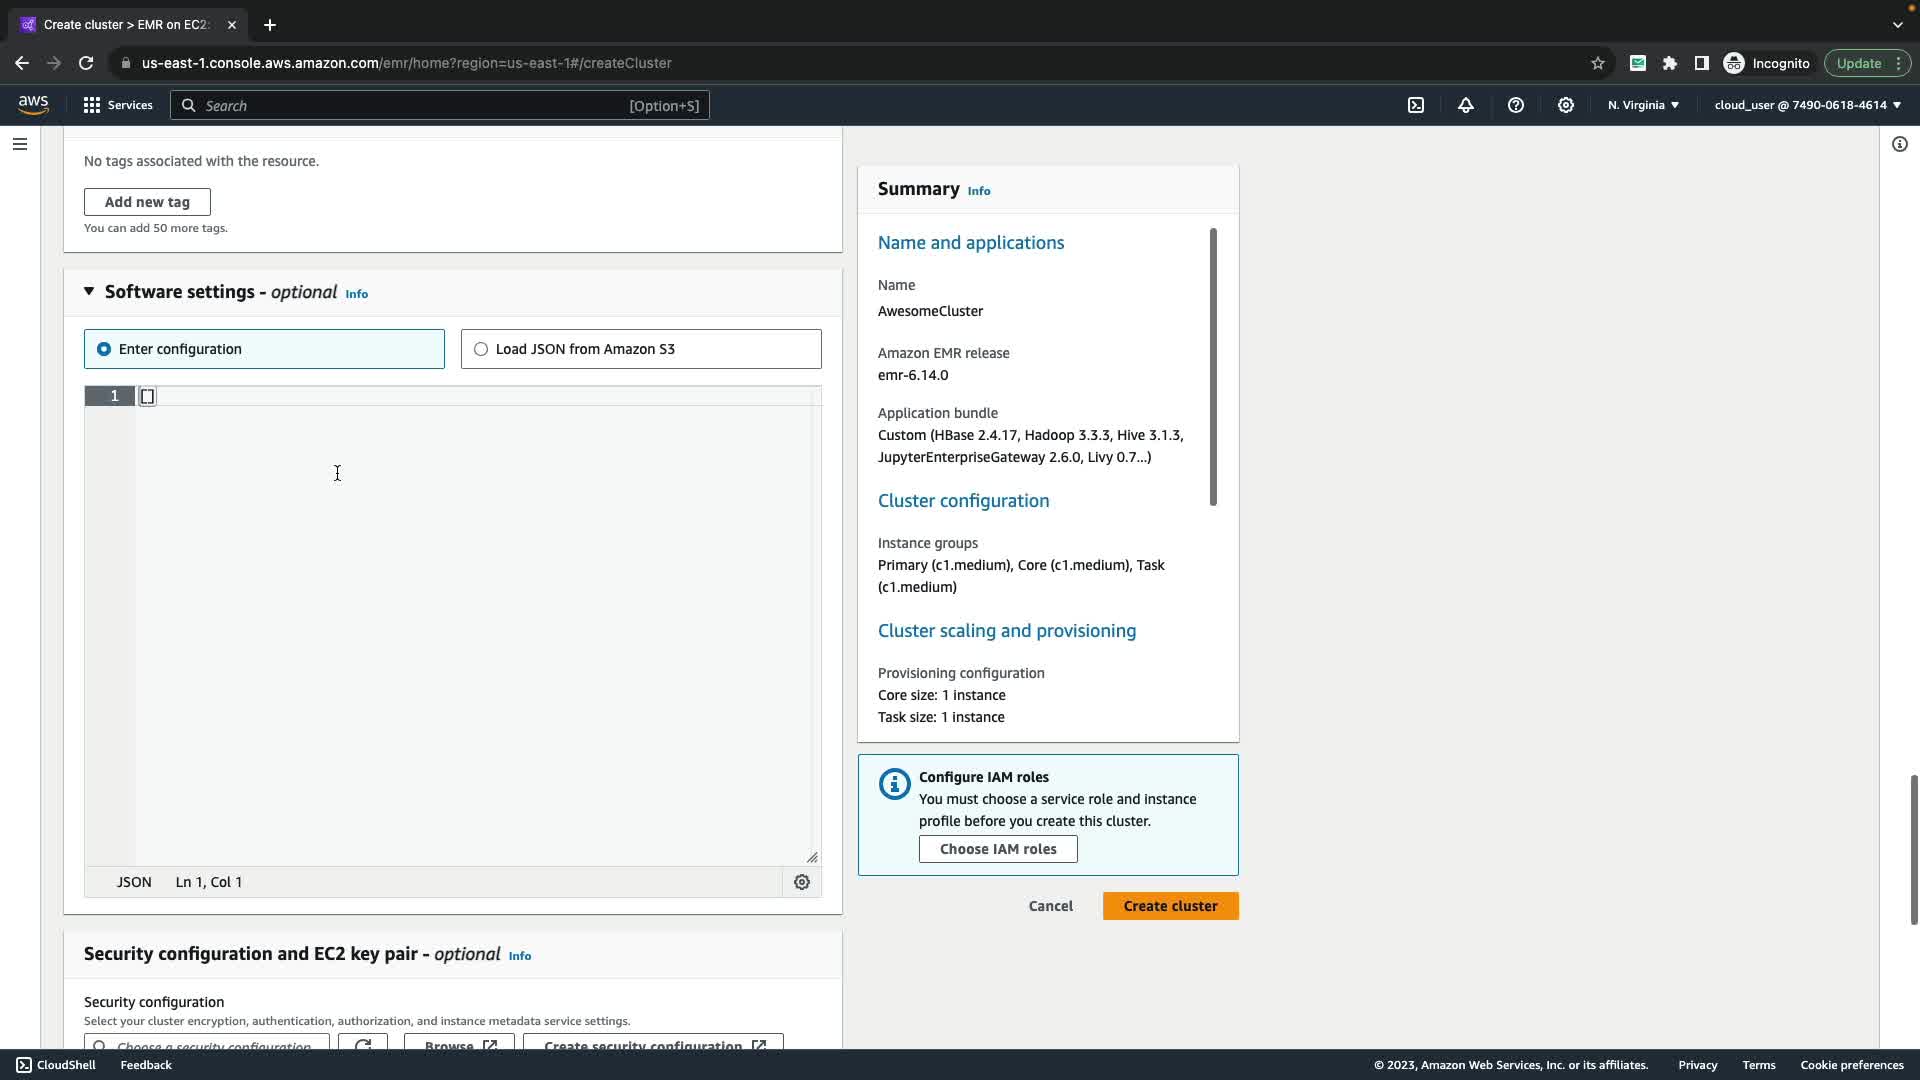1920x1080 pixels.
Task: Open AWS CloudShell icon in top bar
Action: pyautogui.click(x=1416, y=105)
